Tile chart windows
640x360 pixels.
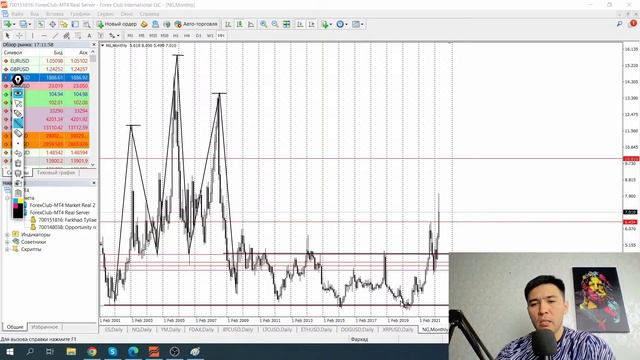[x=287, y=24]
